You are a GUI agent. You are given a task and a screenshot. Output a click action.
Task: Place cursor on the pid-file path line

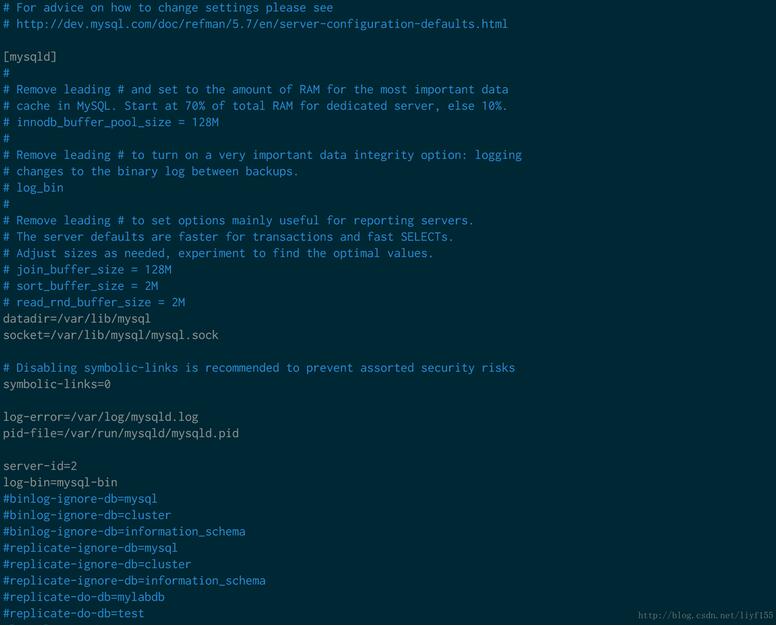click(120, 433)
